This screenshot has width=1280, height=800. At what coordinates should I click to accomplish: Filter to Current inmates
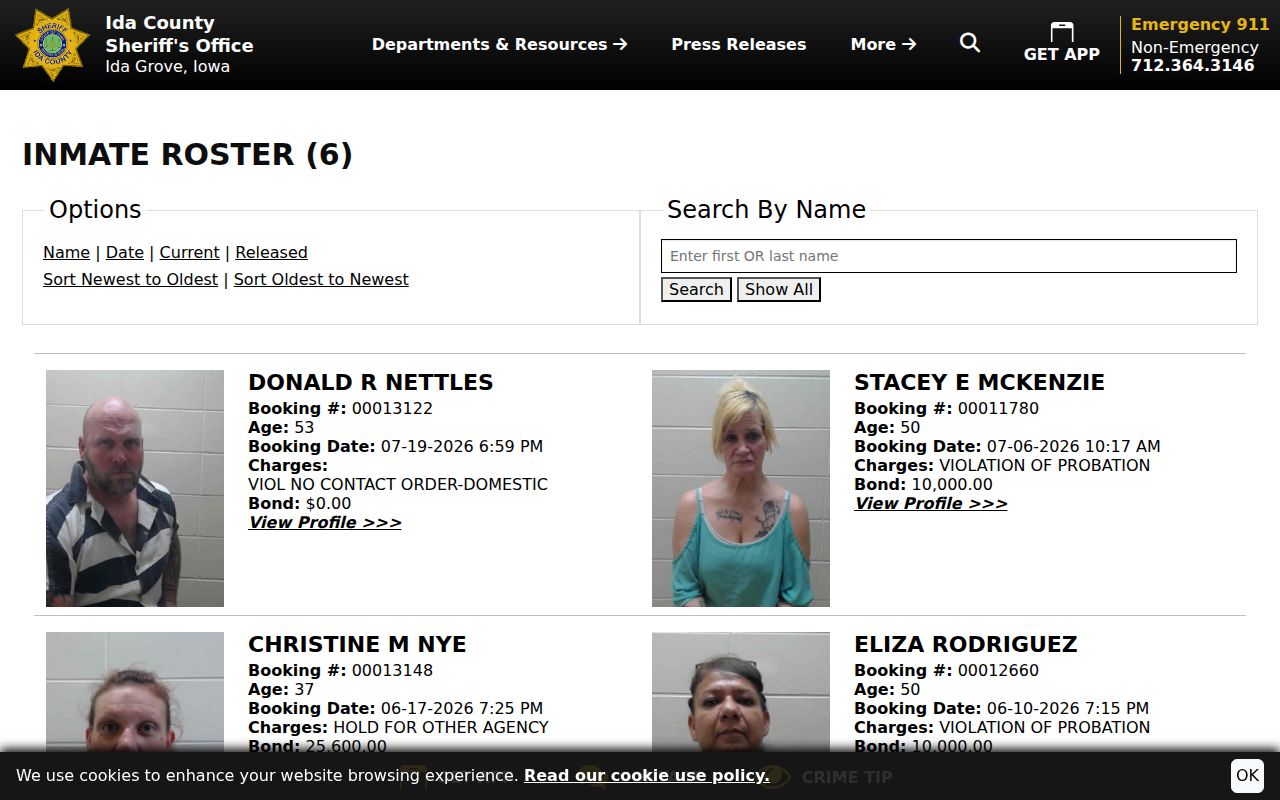click(189, 253)
